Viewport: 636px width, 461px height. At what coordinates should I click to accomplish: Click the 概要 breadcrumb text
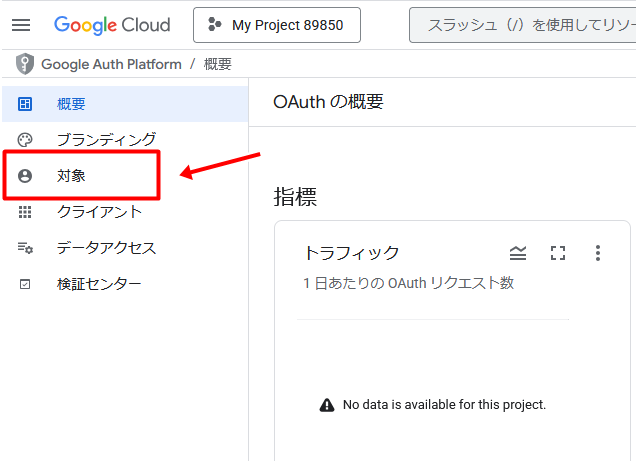(x=217, y=64)
